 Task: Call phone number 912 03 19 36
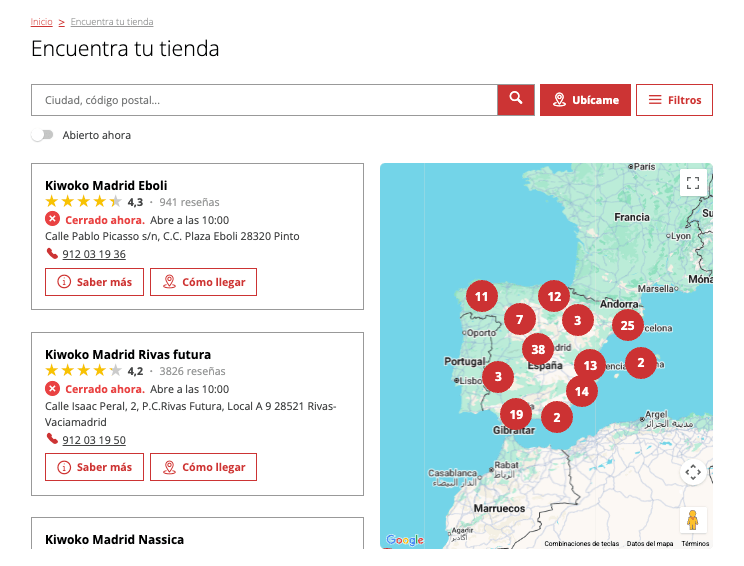pyautogui.click(x=94, y=254)
